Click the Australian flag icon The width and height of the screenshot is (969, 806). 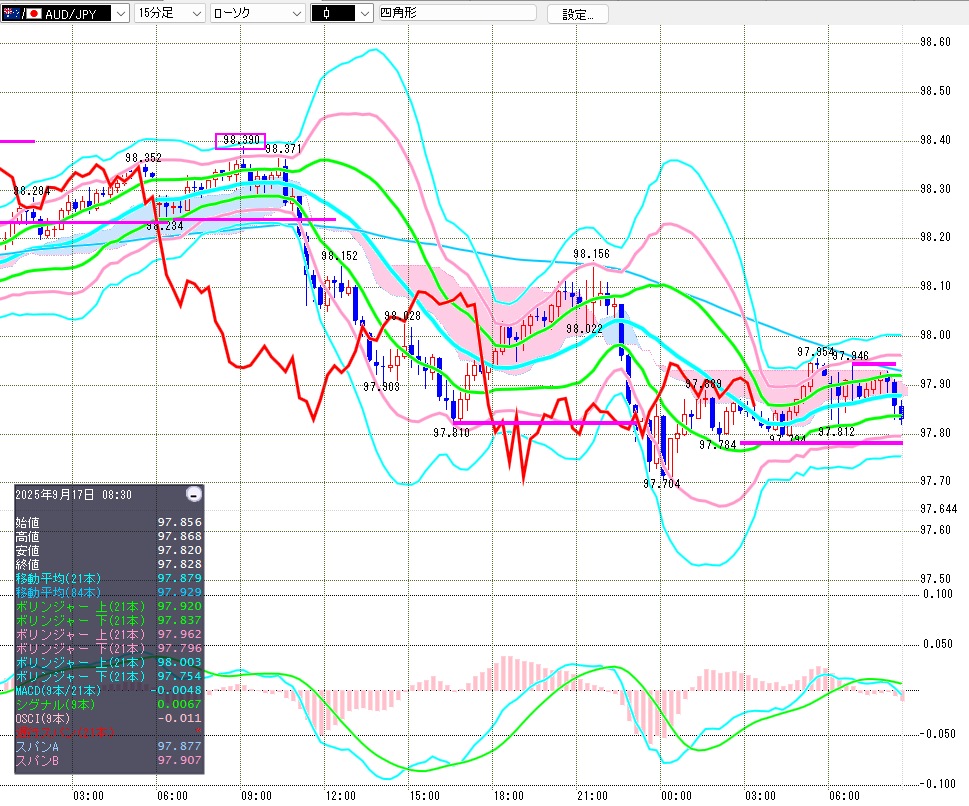click(x=13, y=13)
